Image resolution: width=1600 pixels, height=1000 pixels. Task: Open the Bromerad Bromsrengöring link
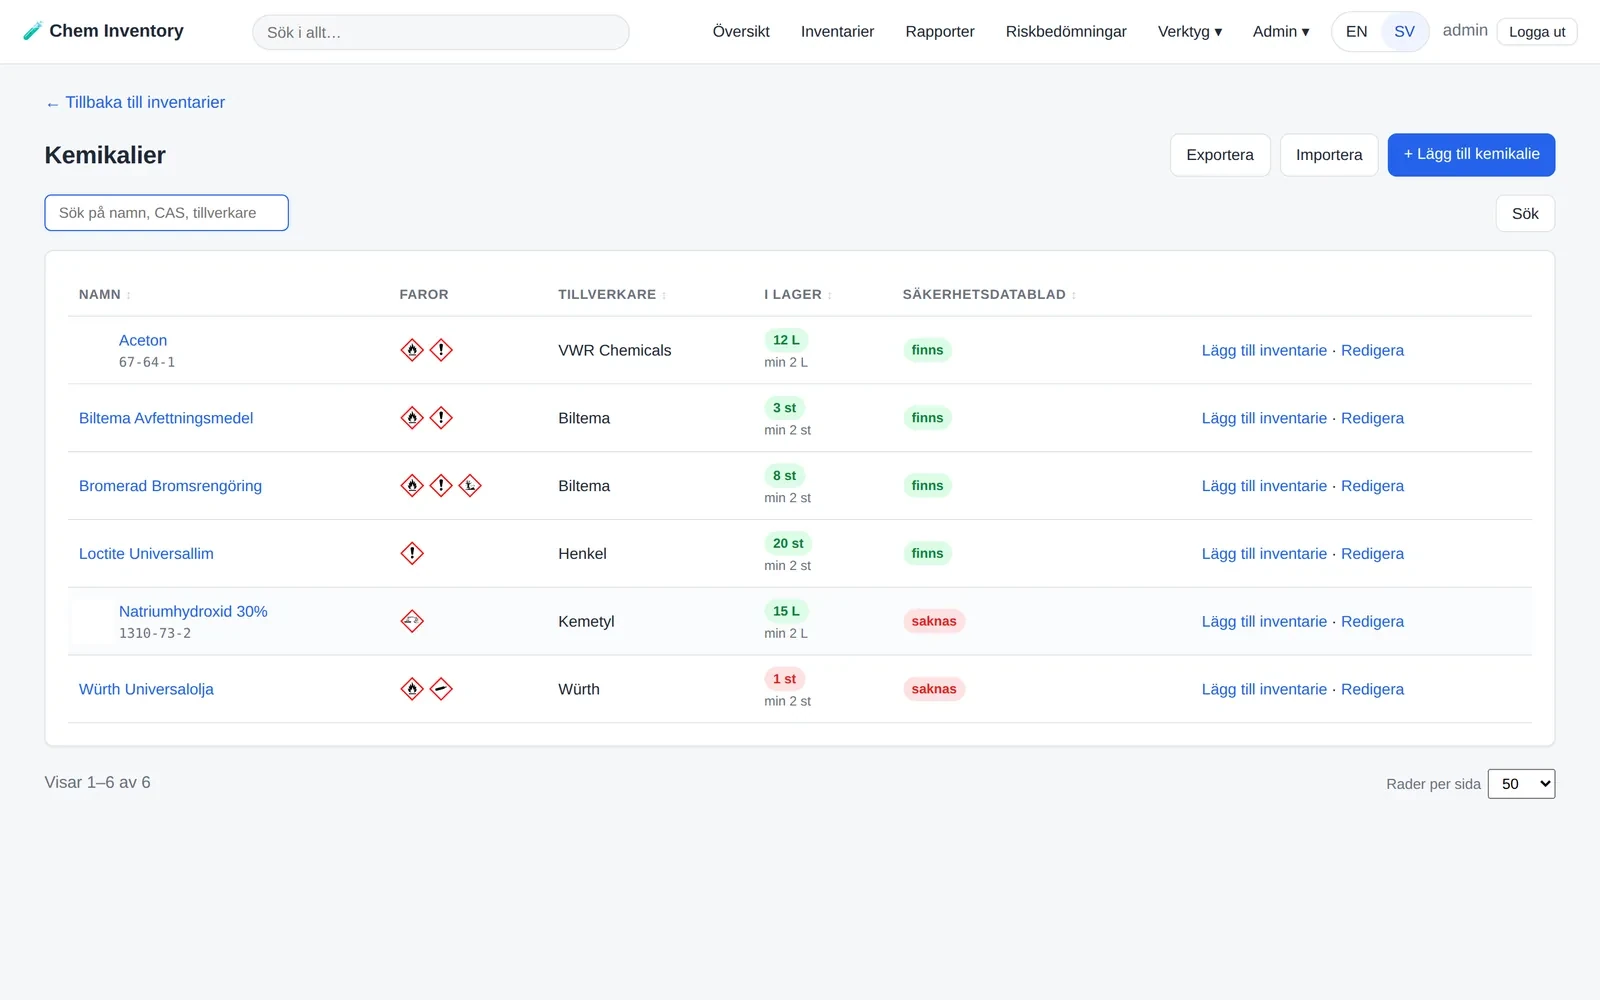click(170, 486)
